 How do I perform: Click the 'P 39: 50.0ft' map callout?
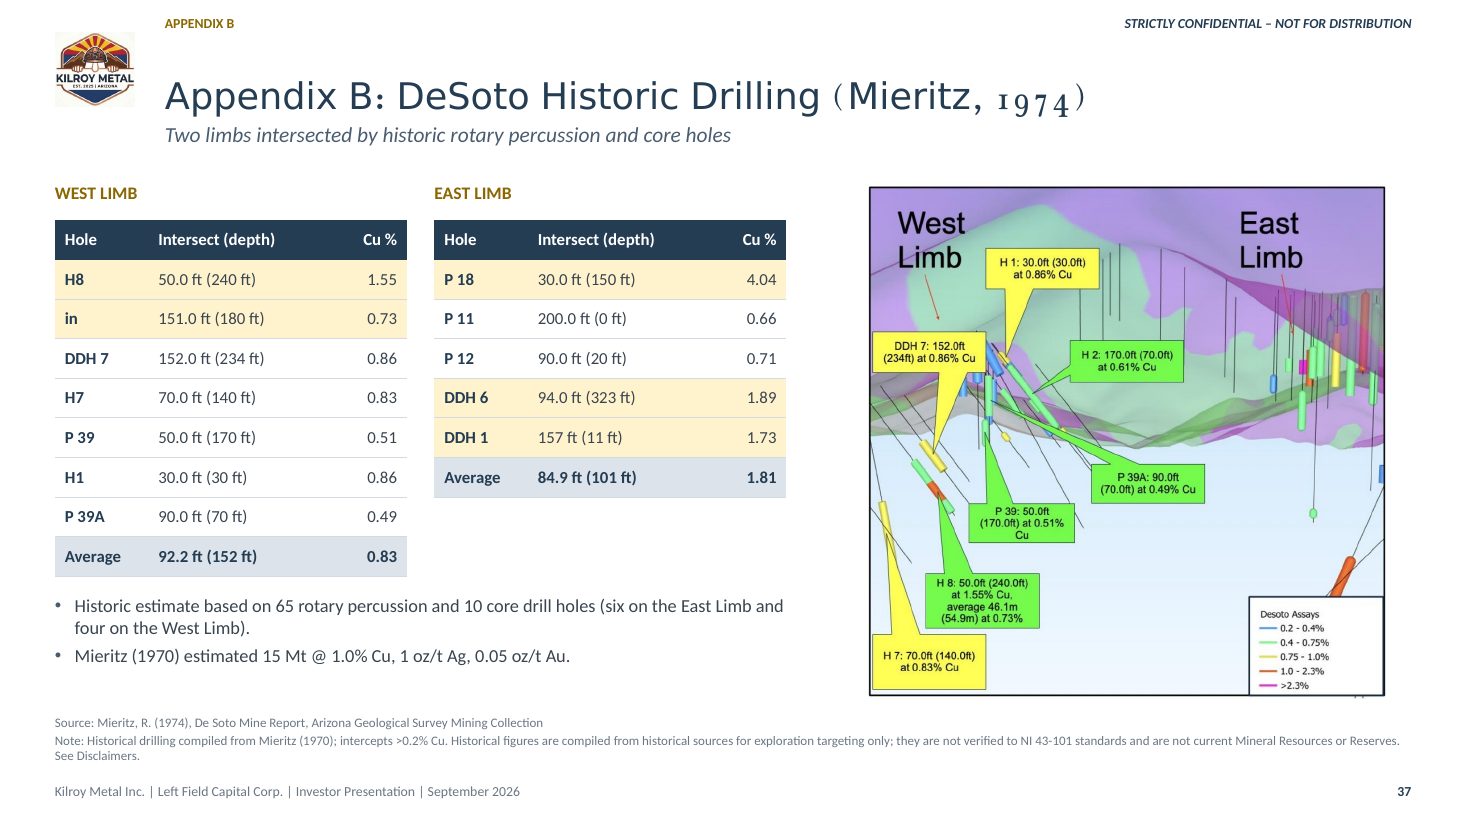[x=1021, y=523]
